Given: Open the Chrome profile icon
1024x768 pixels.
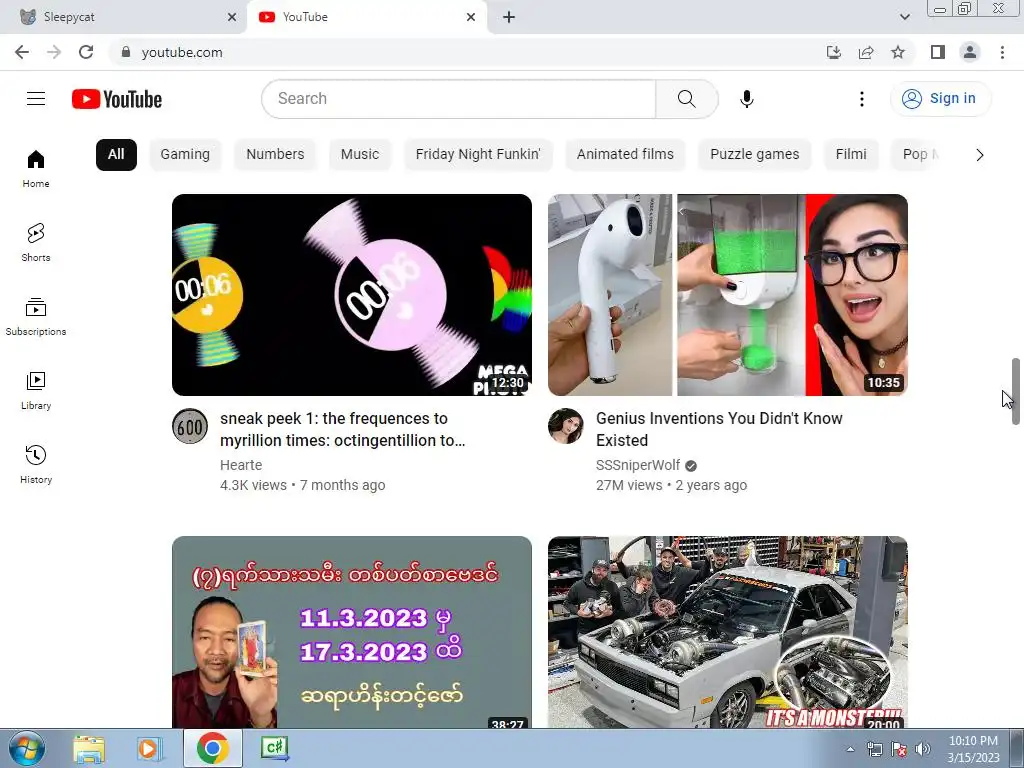Looking at the screenshot, I should [x=970, y=52].
